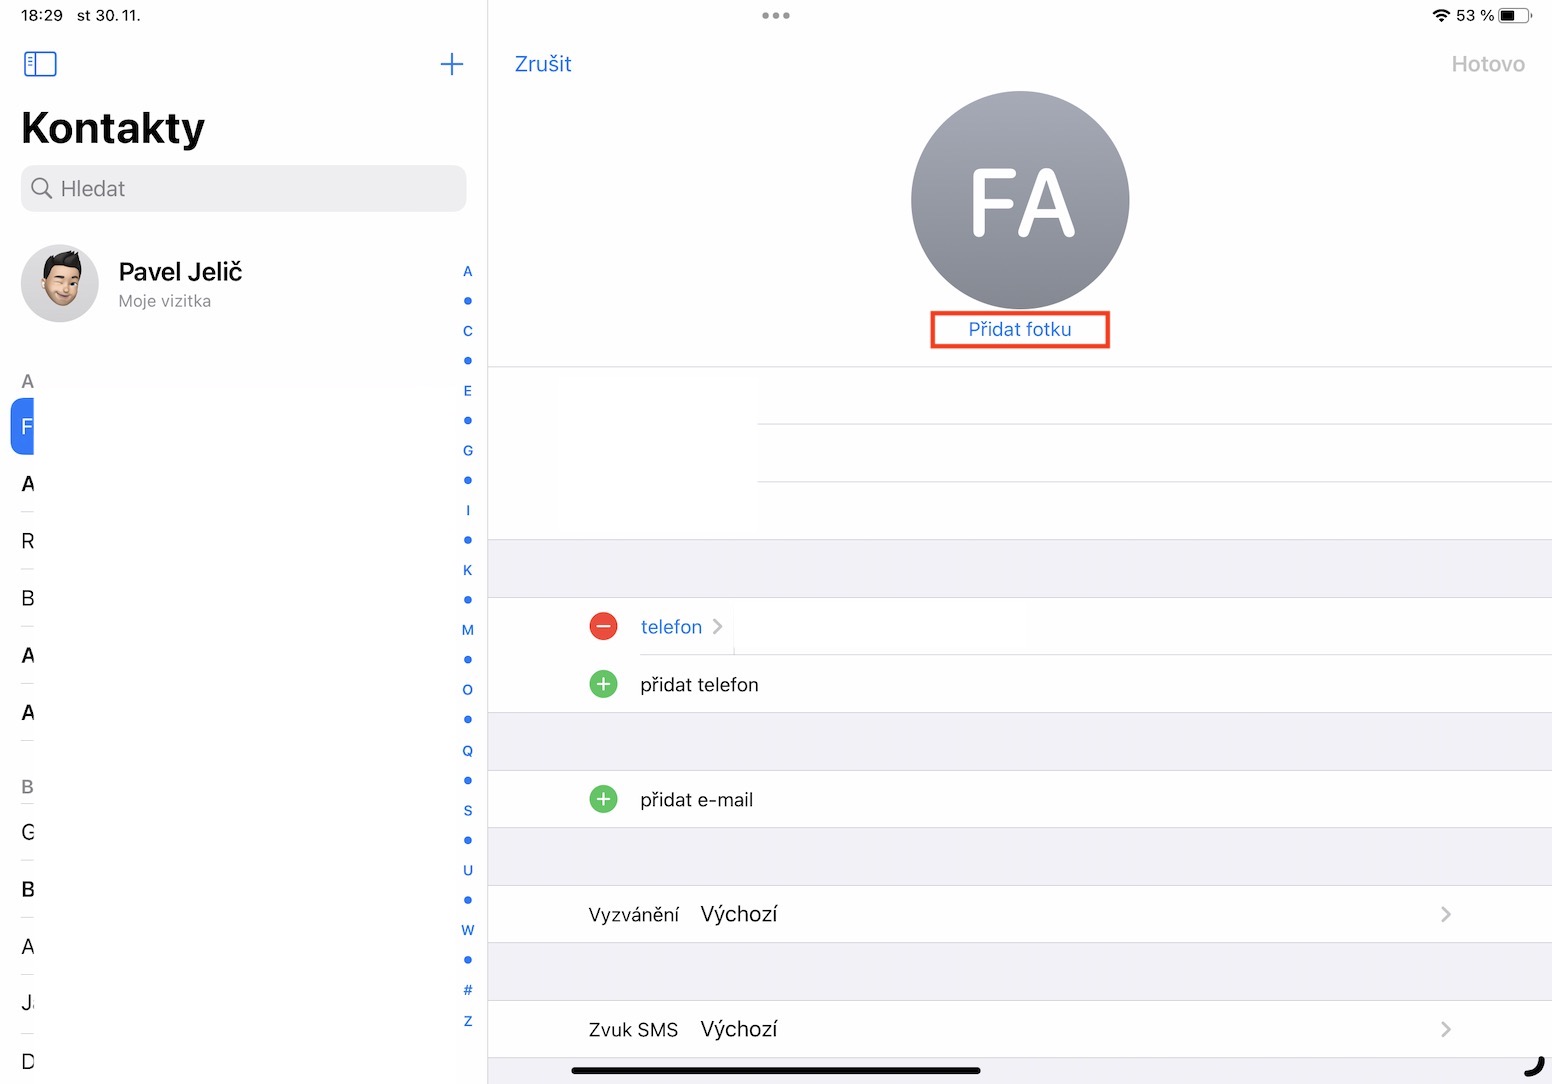
Task: Tap Přidat fotku link
Action: click(x=1019, y=329)
